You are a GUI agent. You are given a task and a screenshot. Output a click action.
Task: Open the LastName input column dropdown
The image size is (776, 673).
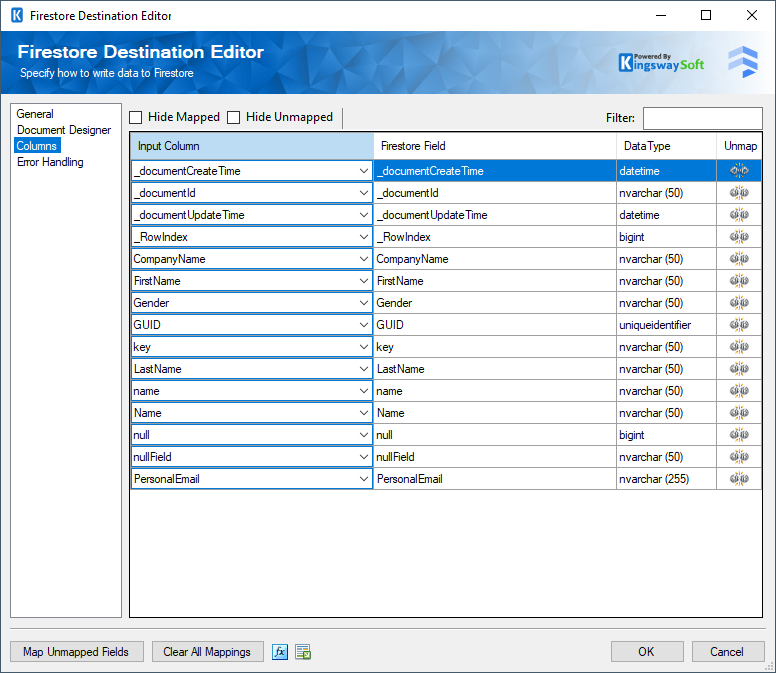pyautogui.click(x=364, y=369)
